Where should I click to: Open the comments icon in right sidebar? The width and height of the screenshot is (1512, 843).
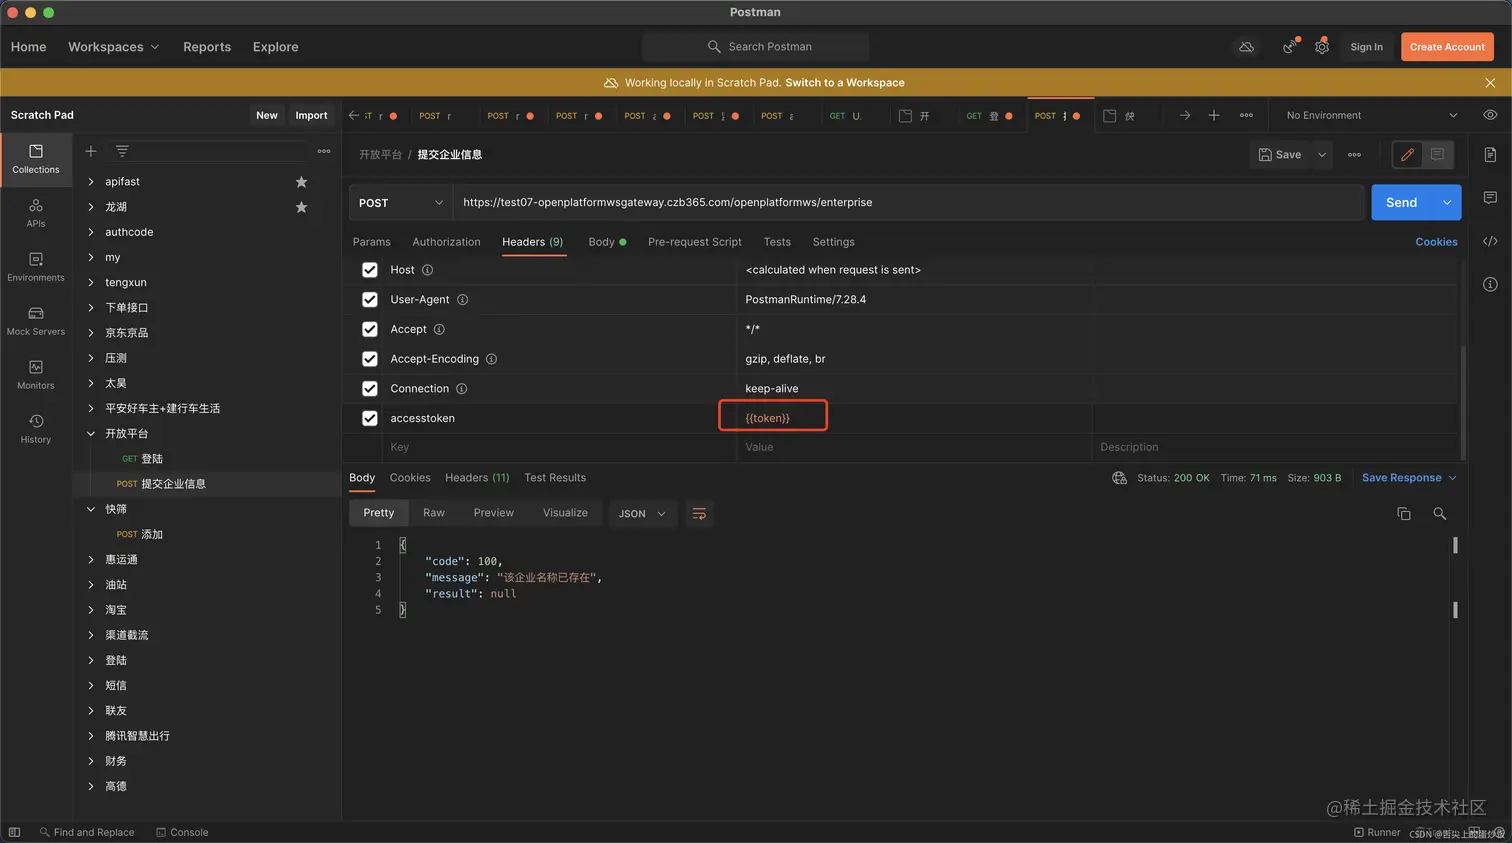[x=1490, y=198]
